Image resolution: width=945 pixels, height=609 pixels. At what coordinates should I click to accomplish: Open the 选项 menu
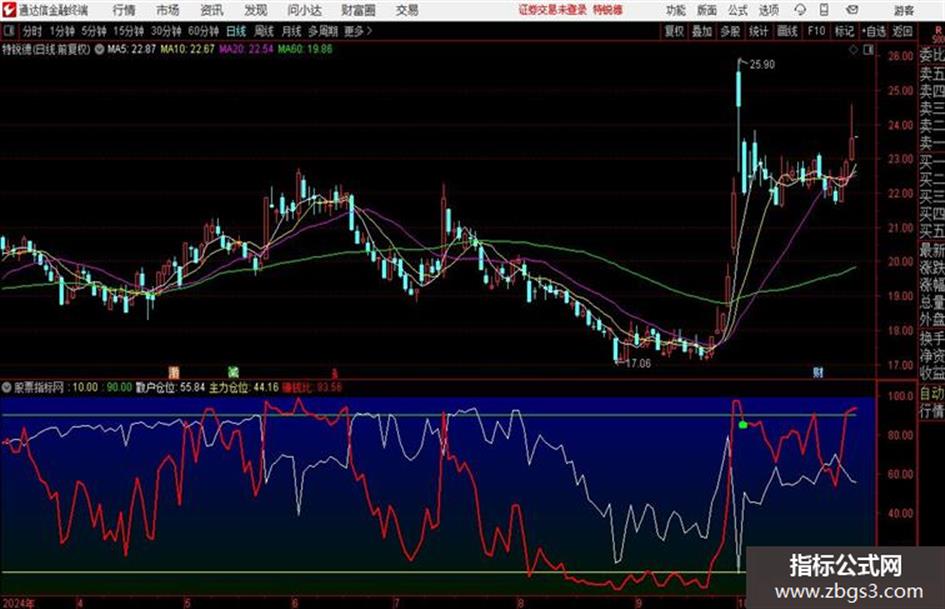click(x=768, y=10)
